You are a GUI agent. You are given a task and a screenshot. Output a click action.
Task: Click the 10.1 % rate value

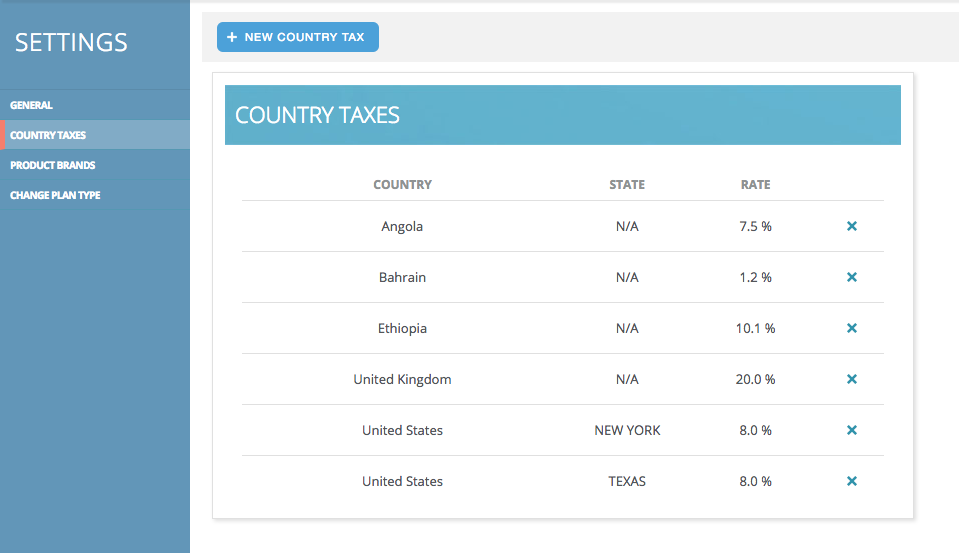[x=755, y=328]
